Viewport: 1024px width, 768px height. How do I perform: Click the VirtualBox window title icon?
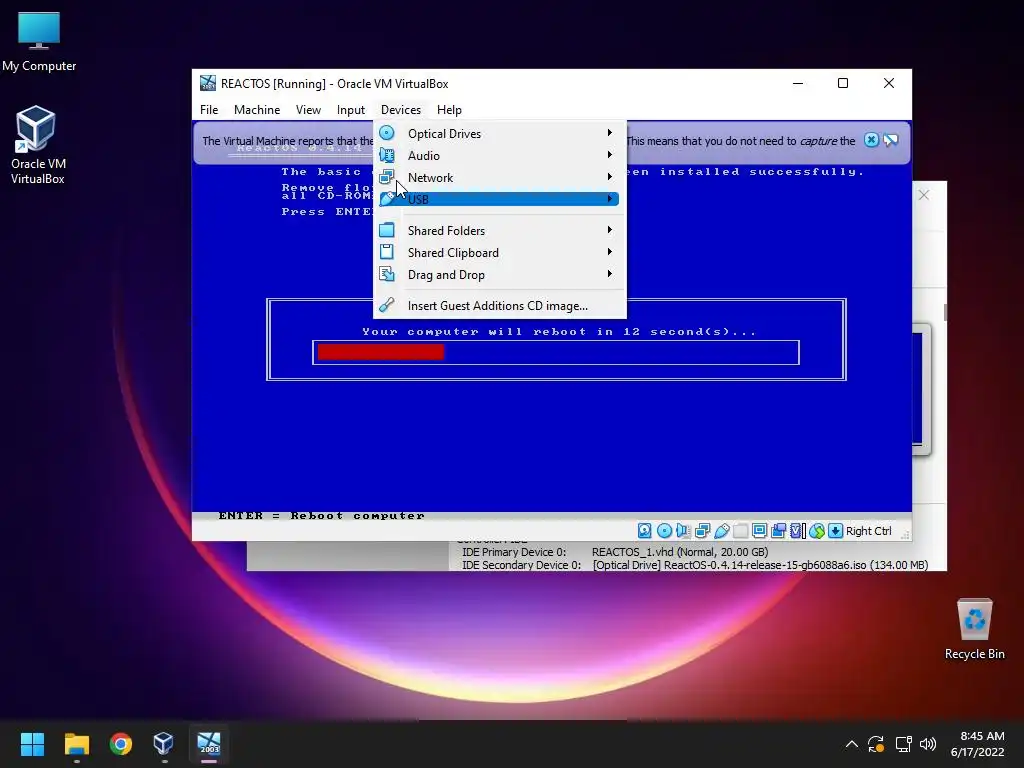208,83
